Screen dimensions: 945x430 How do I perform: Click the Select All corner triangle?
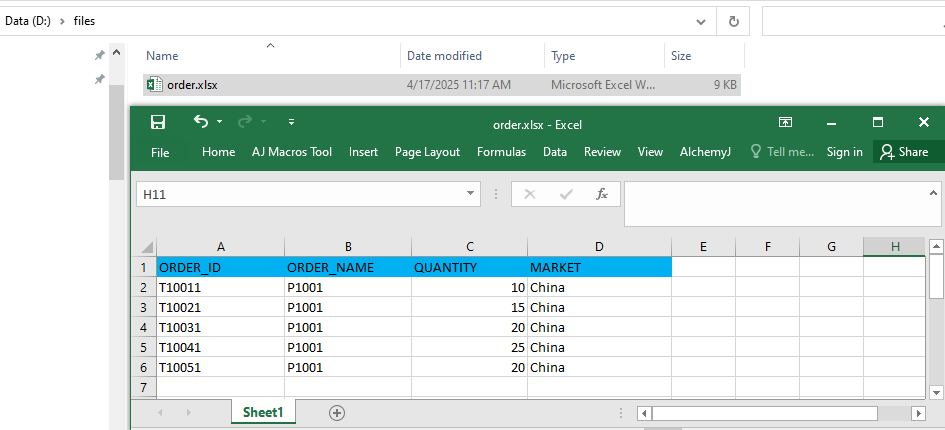pos(147,247)
